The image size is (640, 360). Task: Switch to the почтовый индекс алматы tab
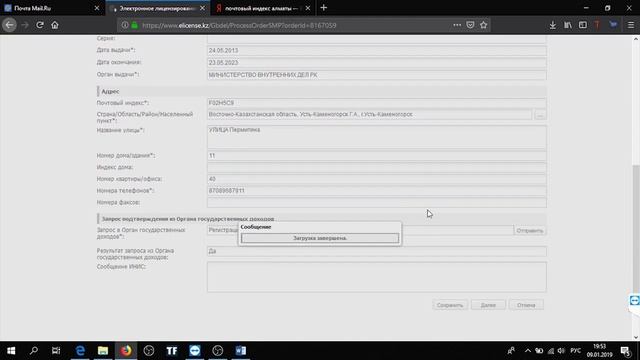pyautogui.click(x=262, y=8)
